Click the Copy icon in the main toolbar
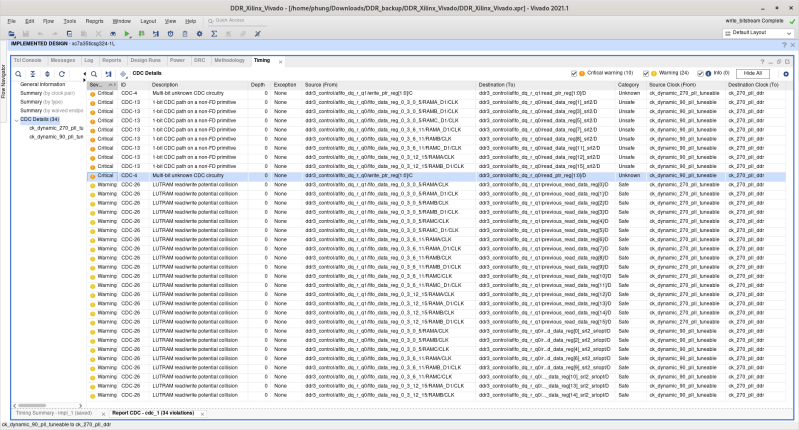 pos(69,34)
